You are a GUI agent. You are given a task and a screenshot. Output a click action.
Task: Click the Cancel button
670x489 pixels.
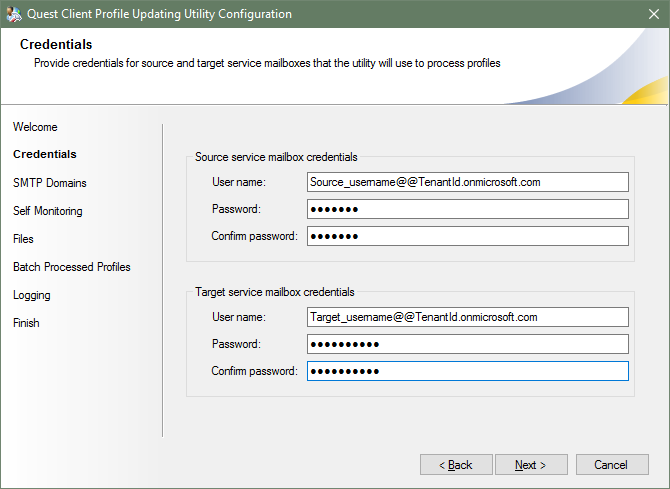click(x=610, y=465)
